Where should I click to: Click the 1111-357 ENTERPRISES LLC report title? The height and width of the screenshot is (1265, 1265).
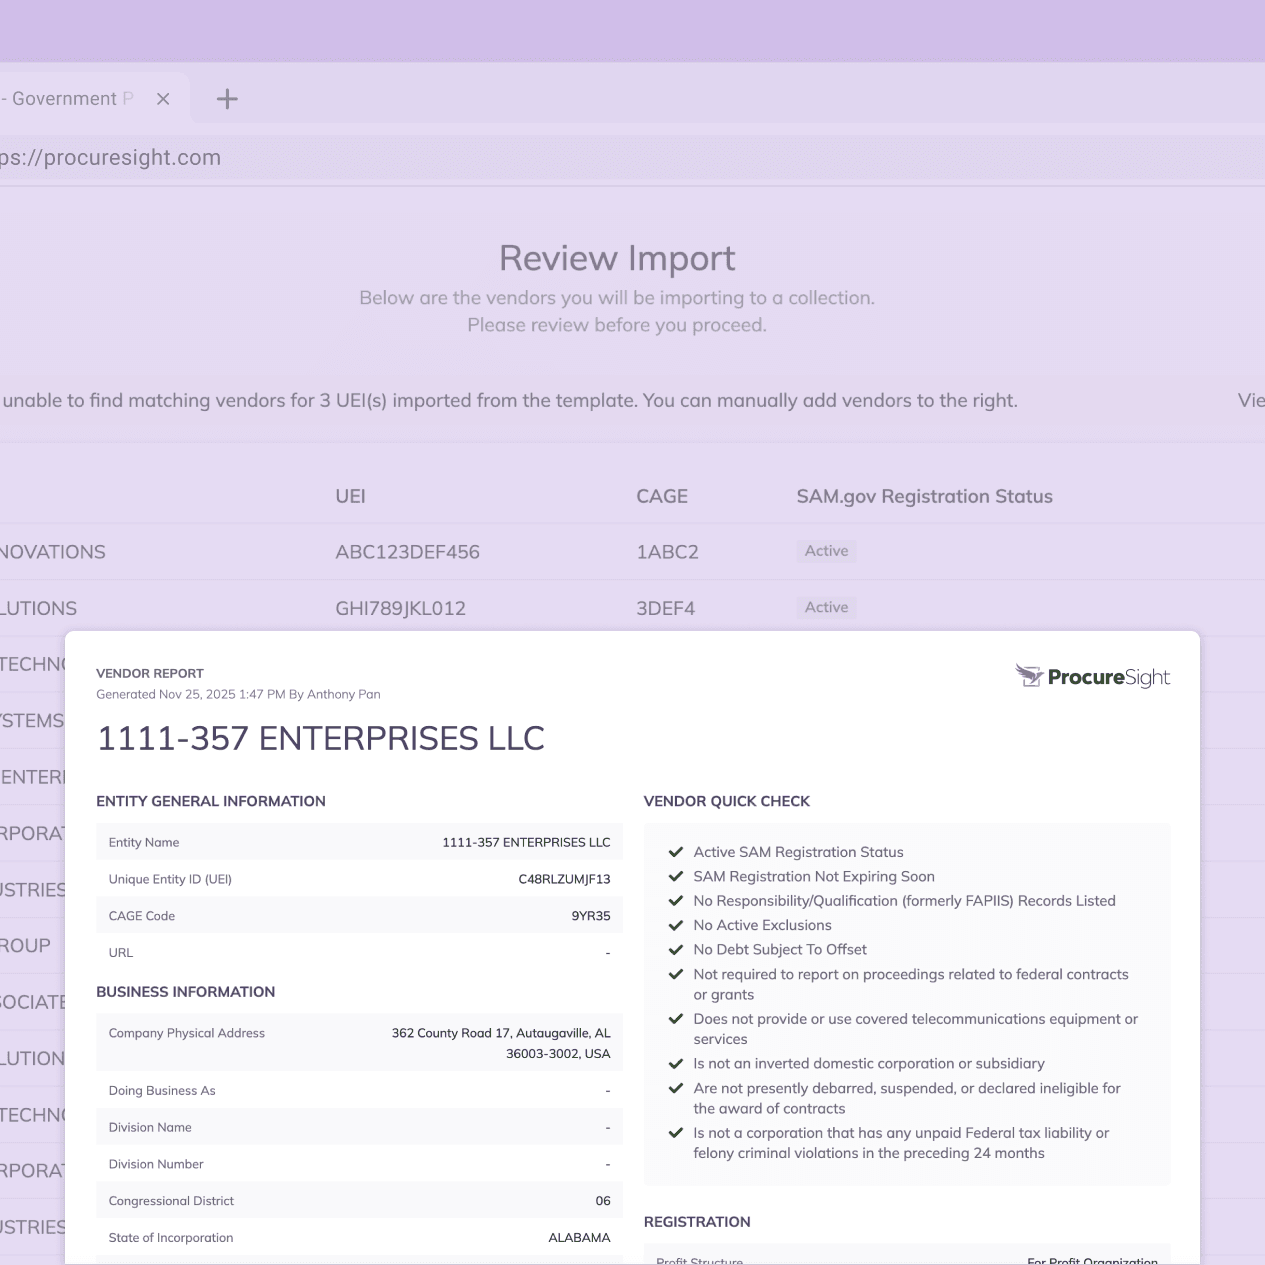click(320, 739)
